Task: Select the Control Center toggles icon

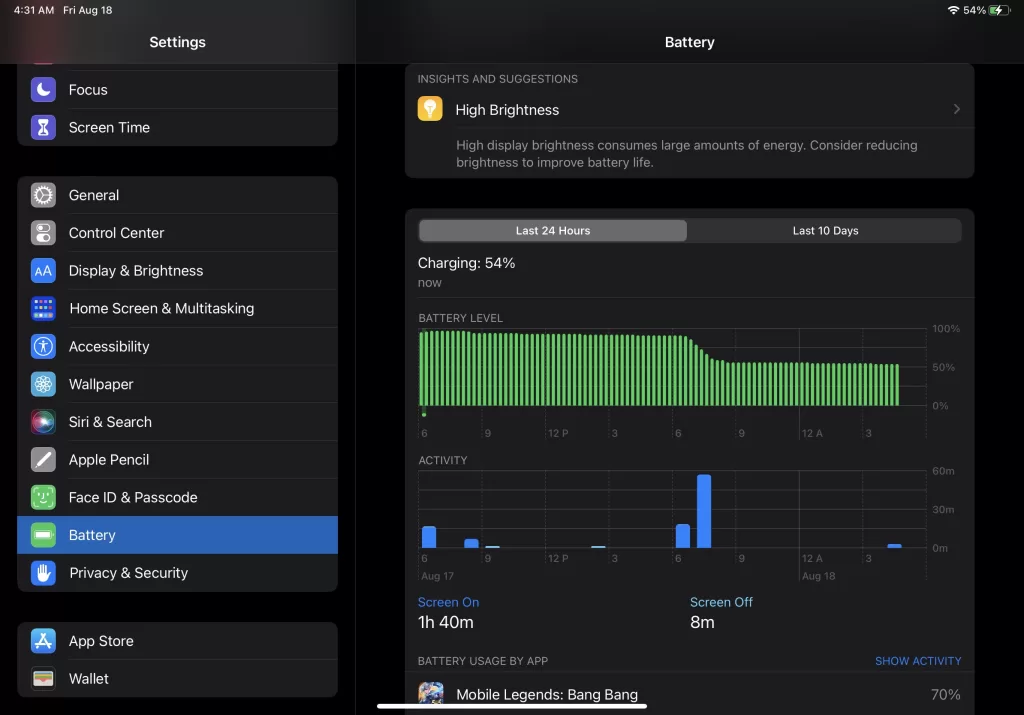Action: coord(43,233)
